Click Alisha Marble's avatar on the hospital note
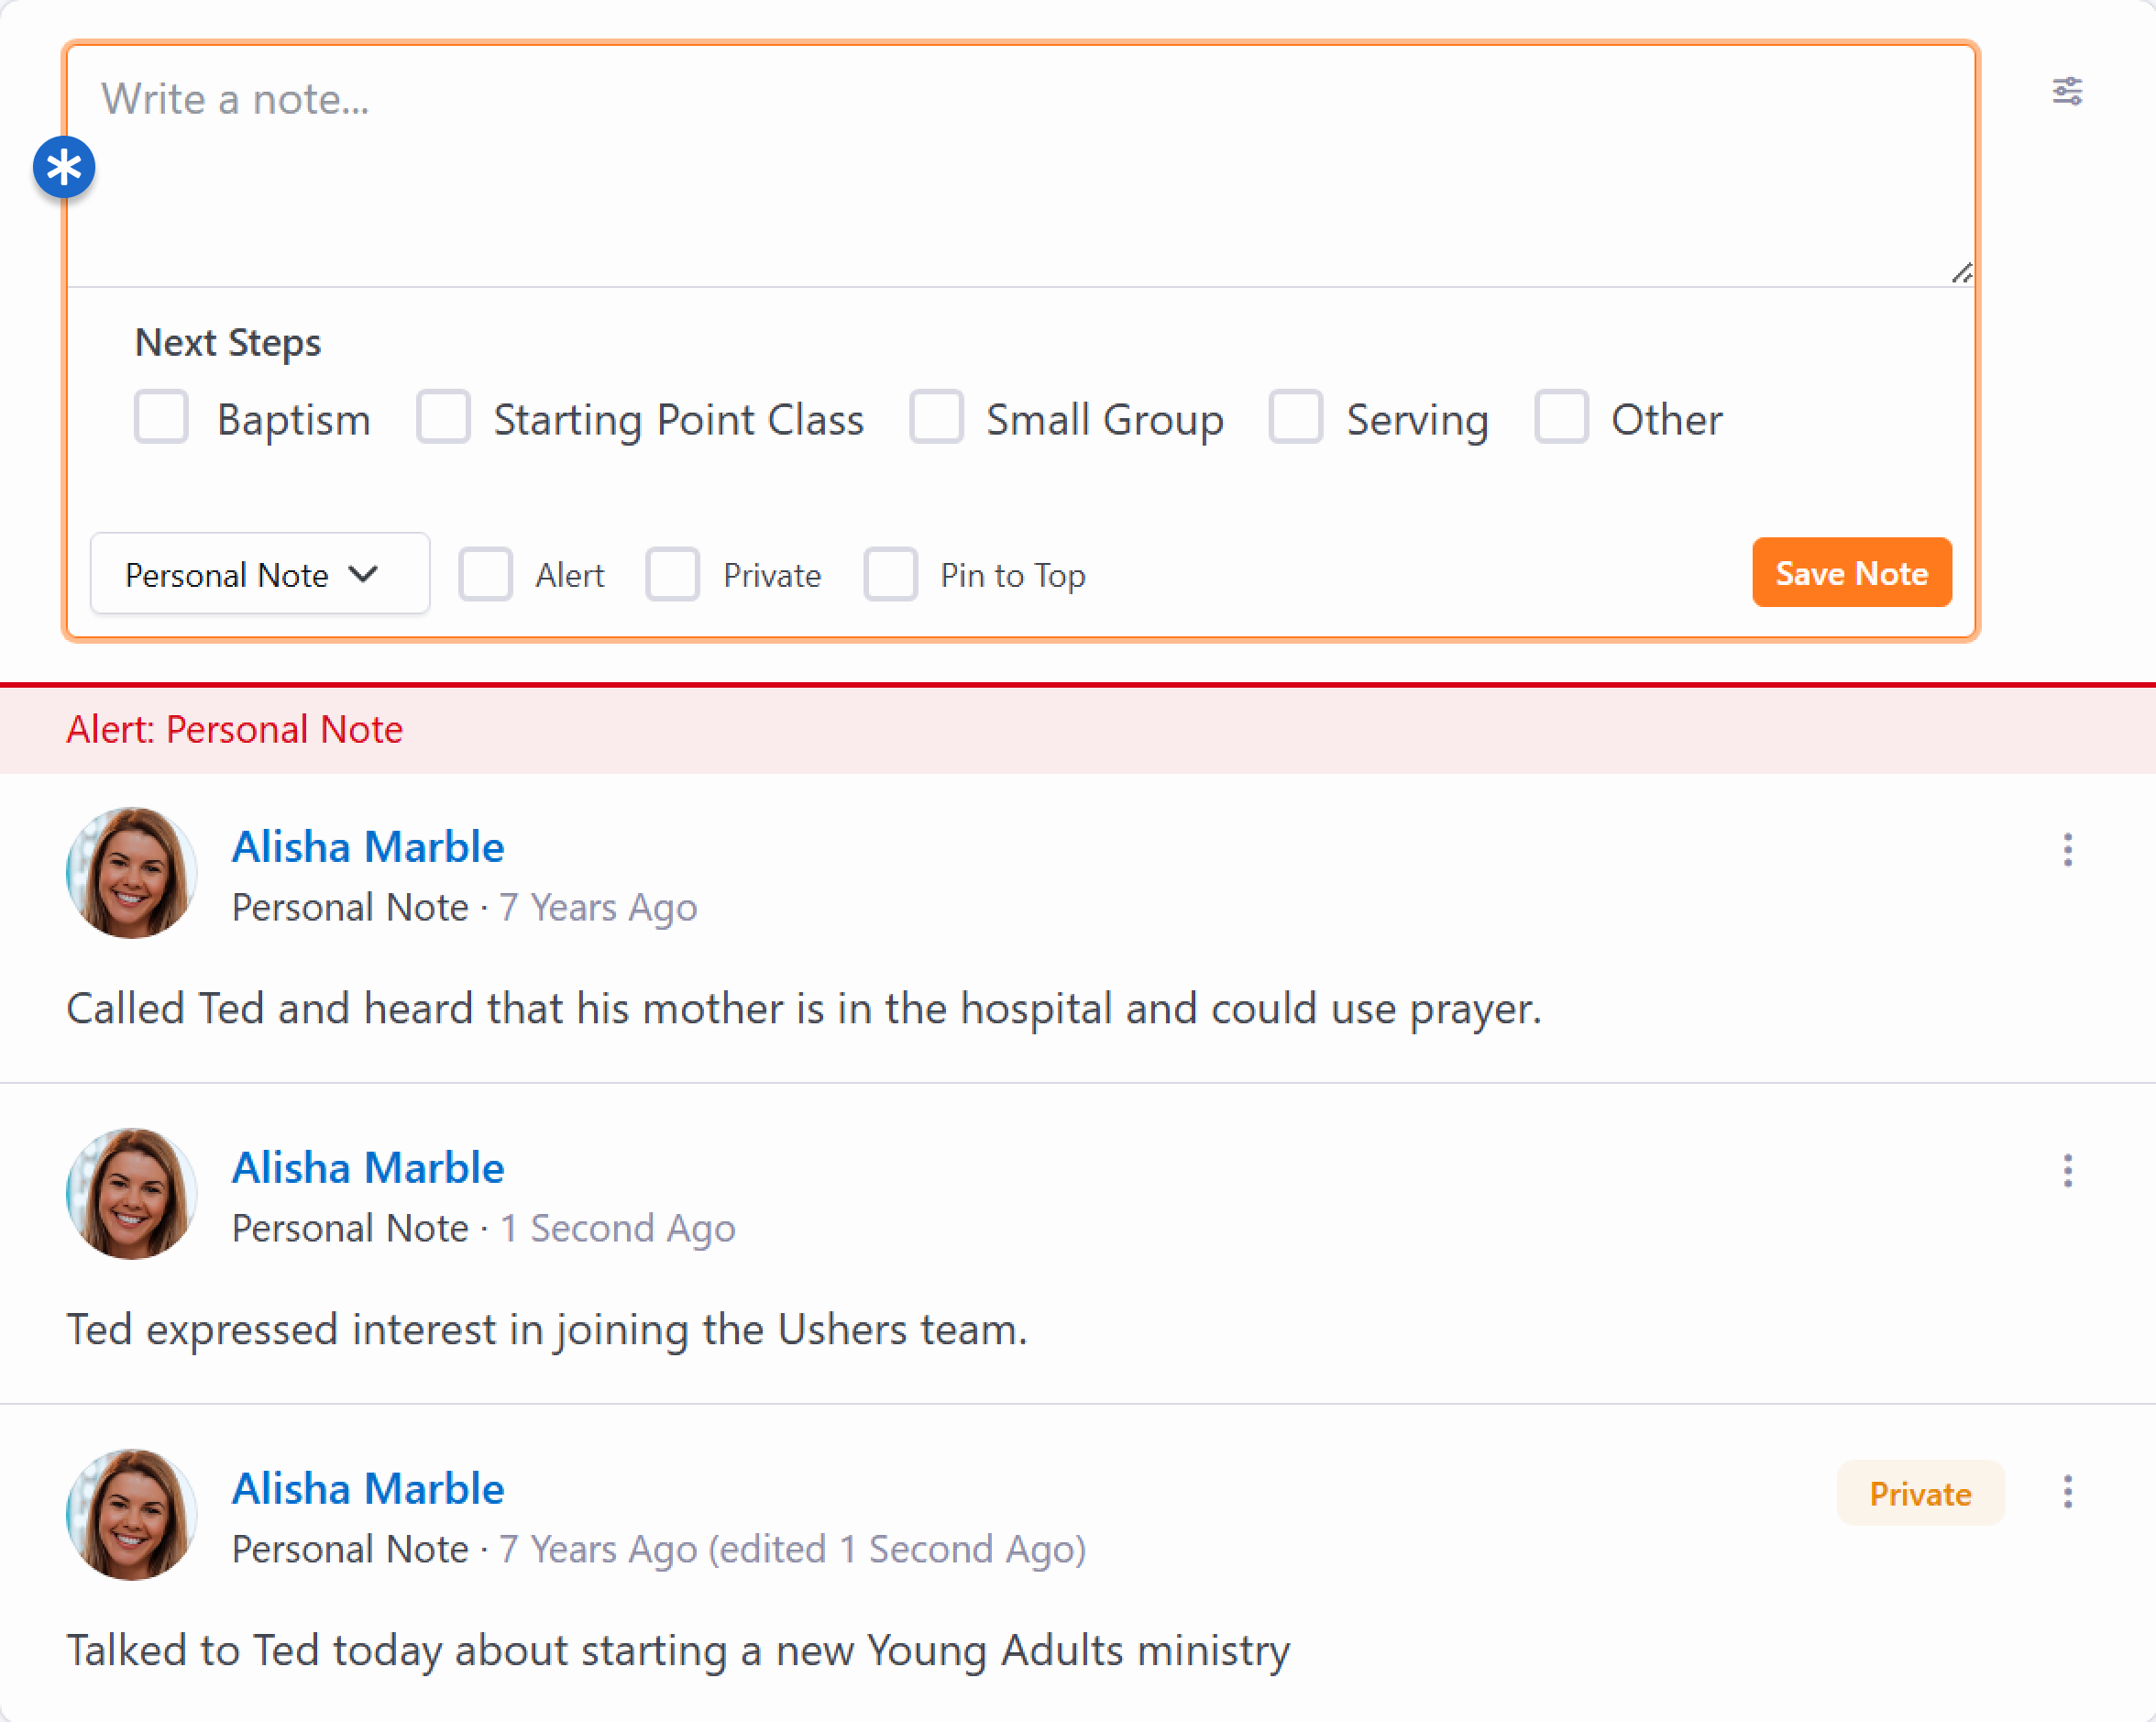The height and width of the screenshot is (1722, 2156). pos(131,873)
